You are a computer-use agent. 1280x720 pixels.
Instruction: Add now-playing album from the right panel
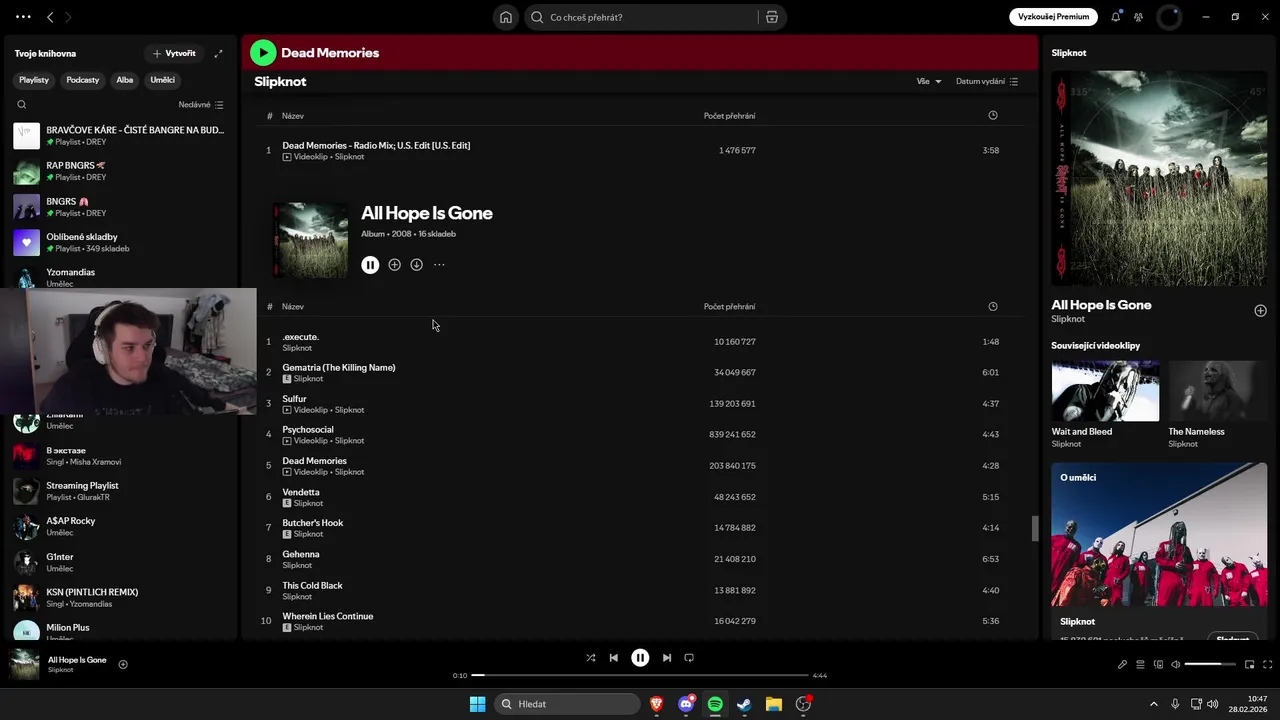point(1260,311)
